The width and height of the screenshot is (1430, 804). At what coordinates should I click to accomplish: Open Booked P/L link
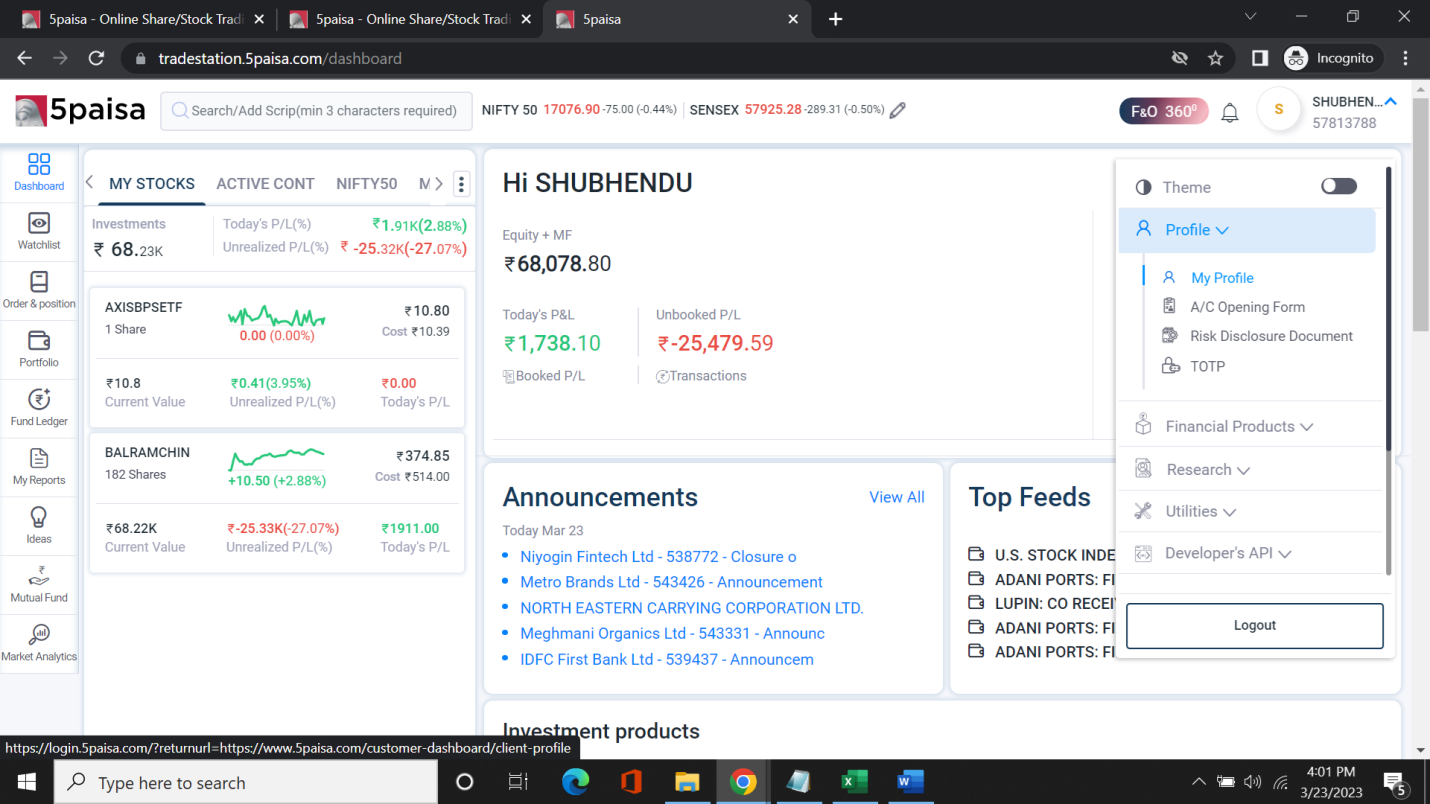tap(544, 376)
